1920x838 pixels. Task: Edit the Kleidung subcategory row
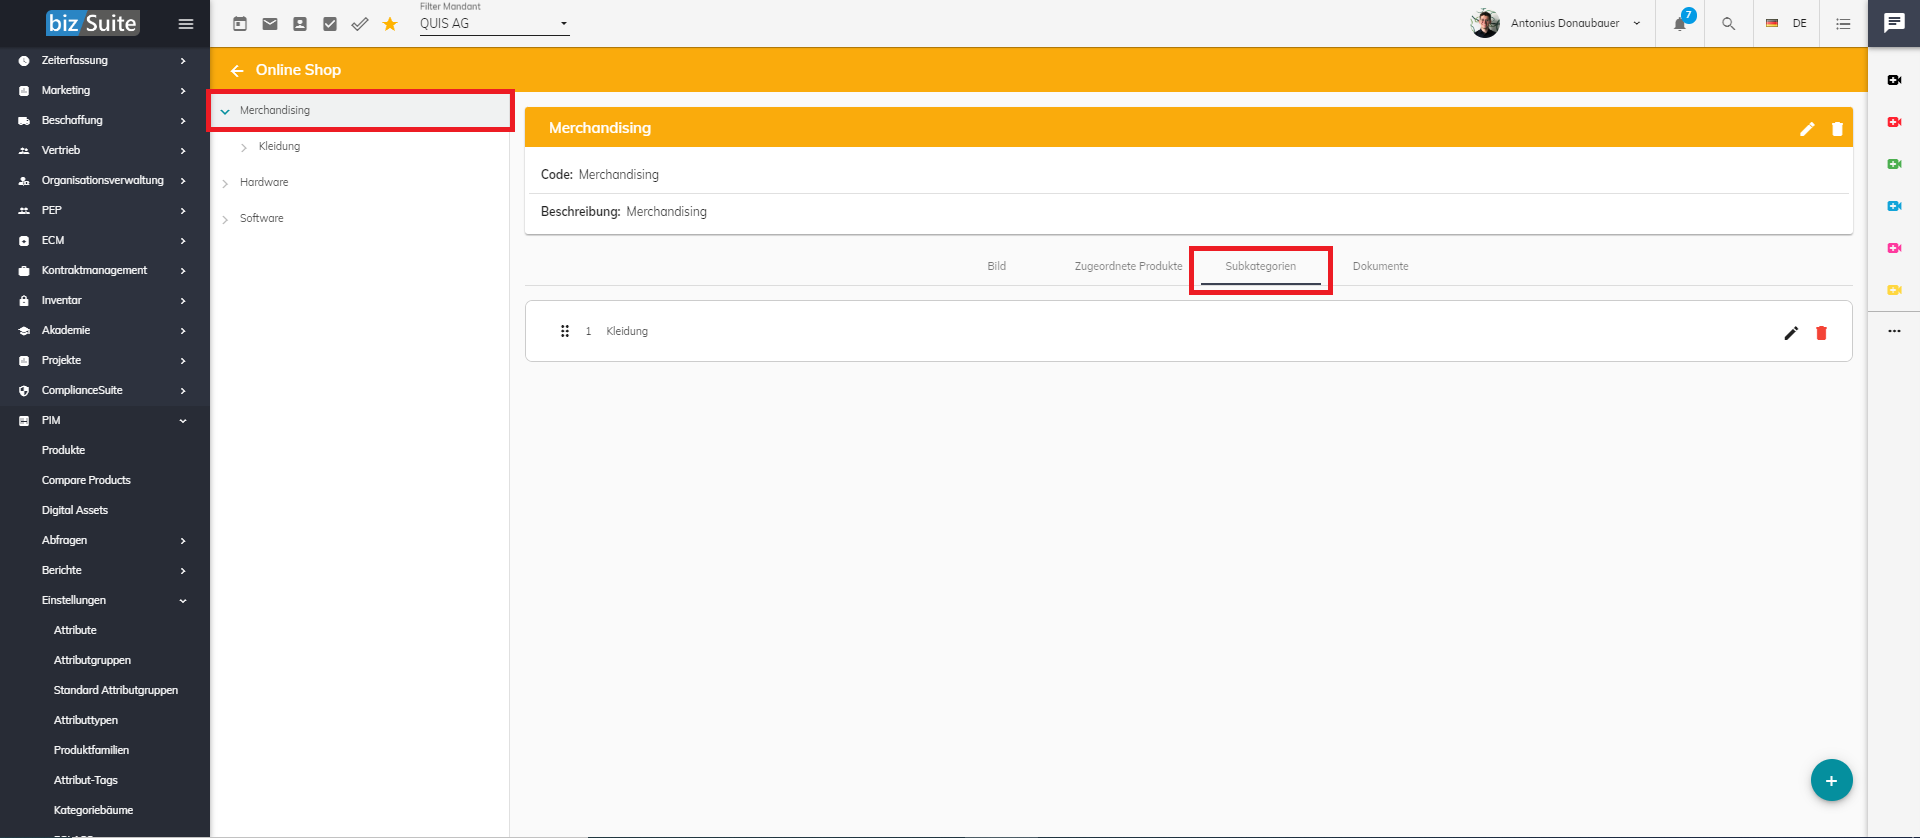pyautogui.click(x=1791, y=333)
